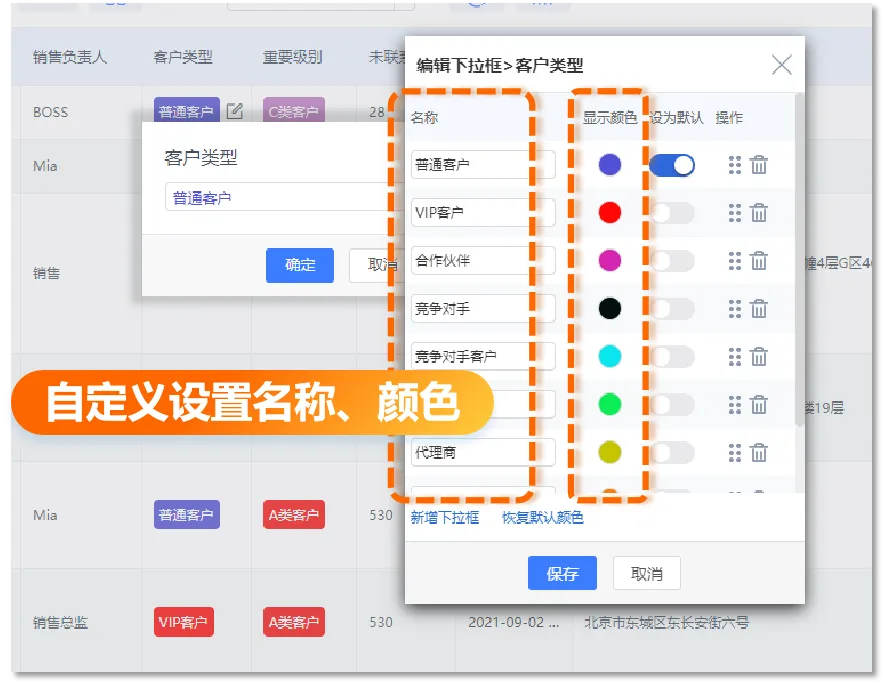Click the drag handle next to 普通客户 toggle
This screenshot has width=883, height=684.
pyautogui.click(x=735, y=165)
